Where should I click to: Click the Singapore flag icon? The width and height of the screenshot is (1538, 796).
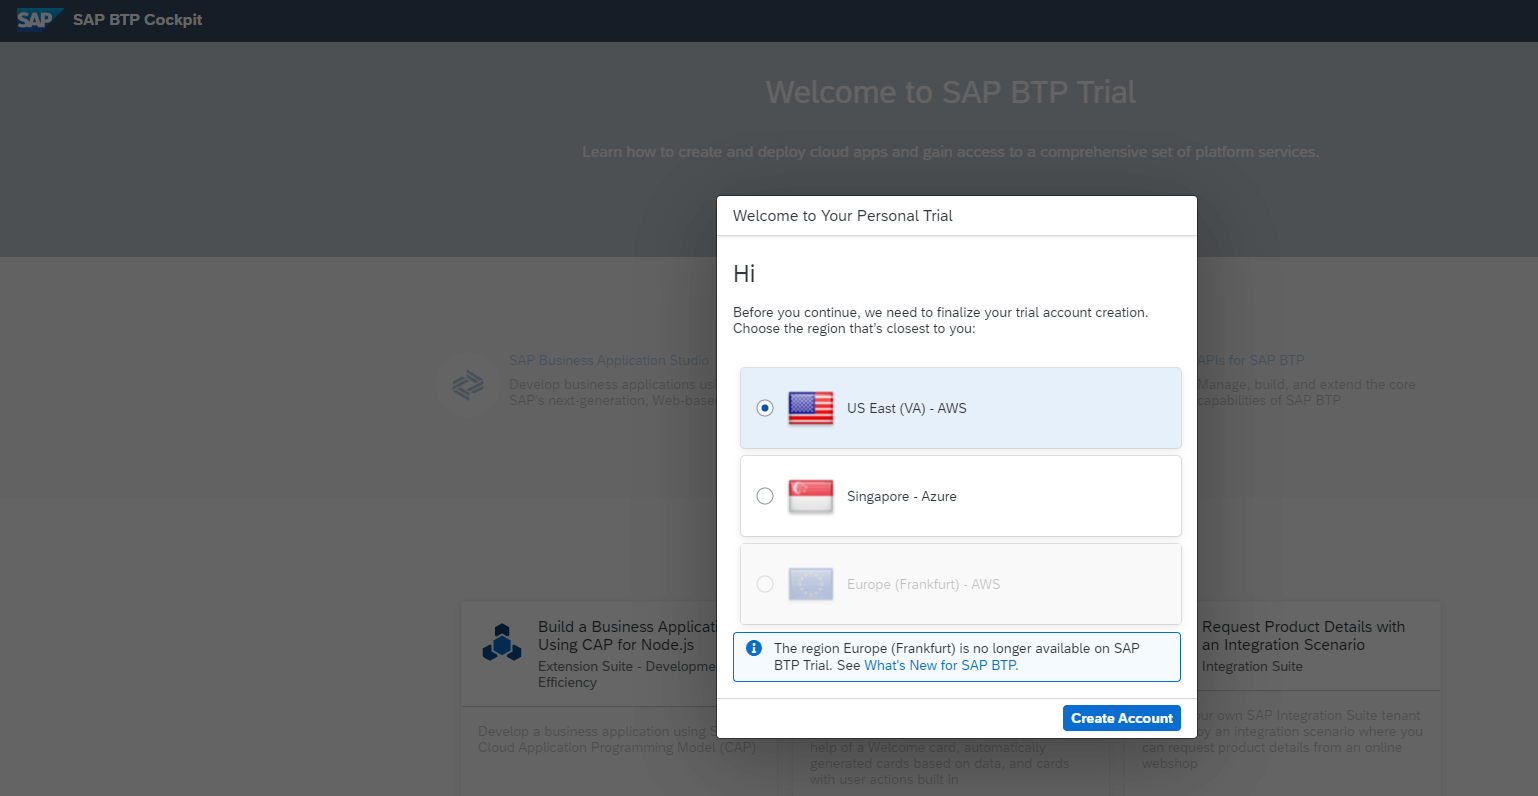pyautogui.click(x=810, y=496)
